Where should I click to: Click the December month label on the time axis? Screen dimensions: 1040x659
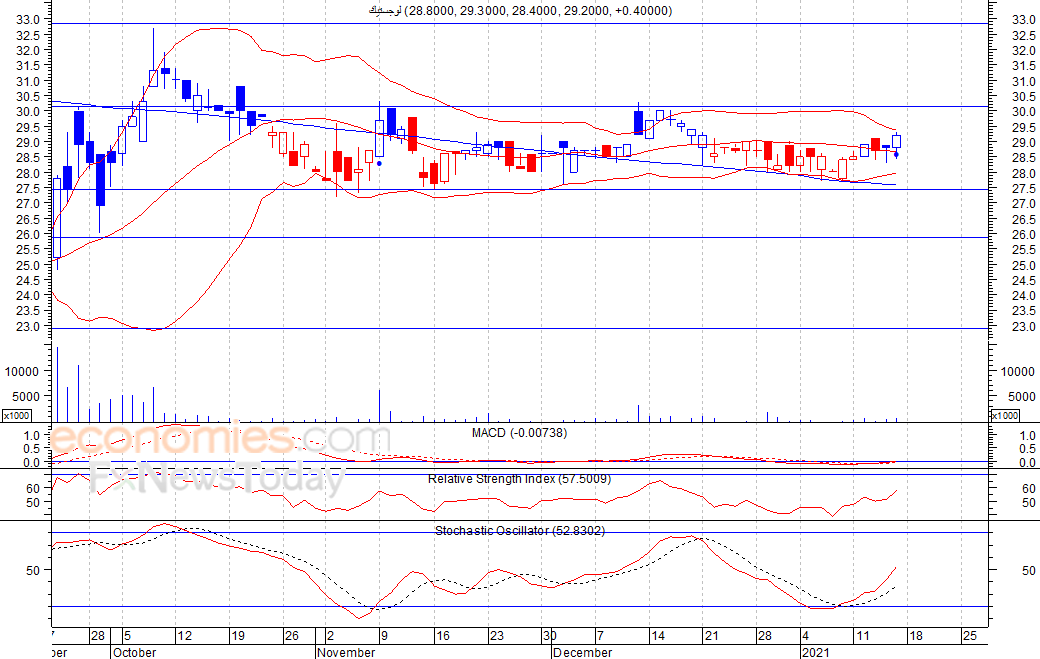click(x=583, y=652)
